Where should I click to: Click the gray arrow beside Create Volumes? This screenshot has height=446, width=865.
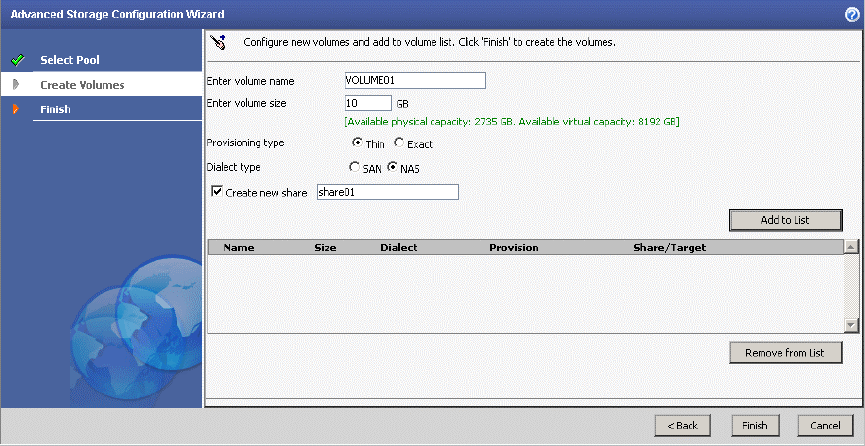pyautogui.click(x=16, y=85)
